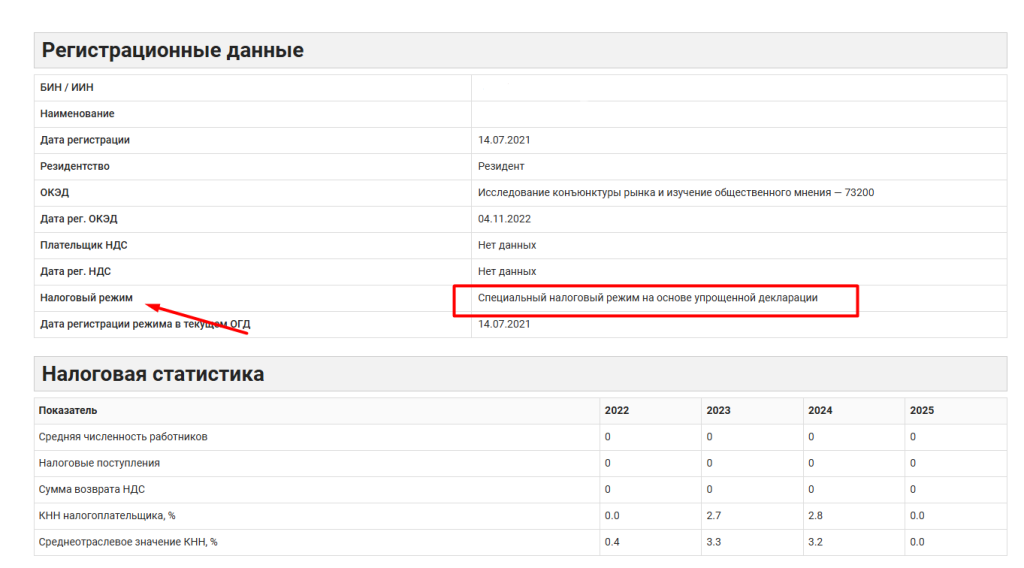Click the Средняя численность работников row label
The width and height of the screenshot is (1024, 568).
tap(123, 437)
